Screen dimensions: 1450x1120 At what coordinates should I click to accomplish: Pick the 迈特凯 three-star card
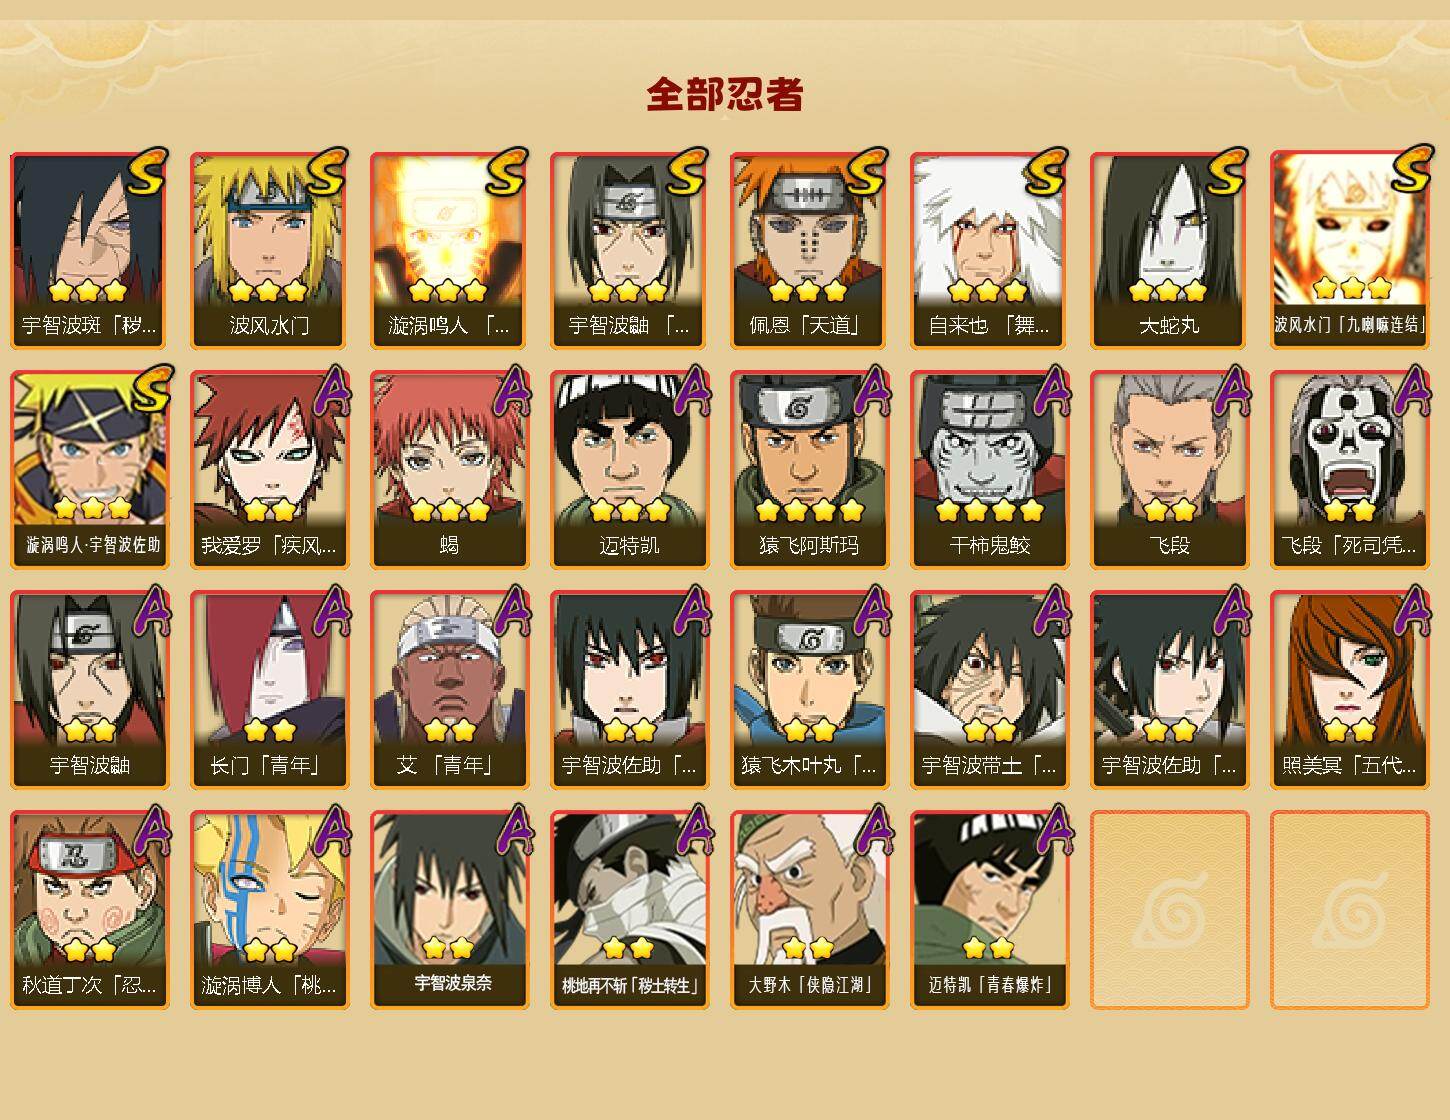click(x=629, y=470)
